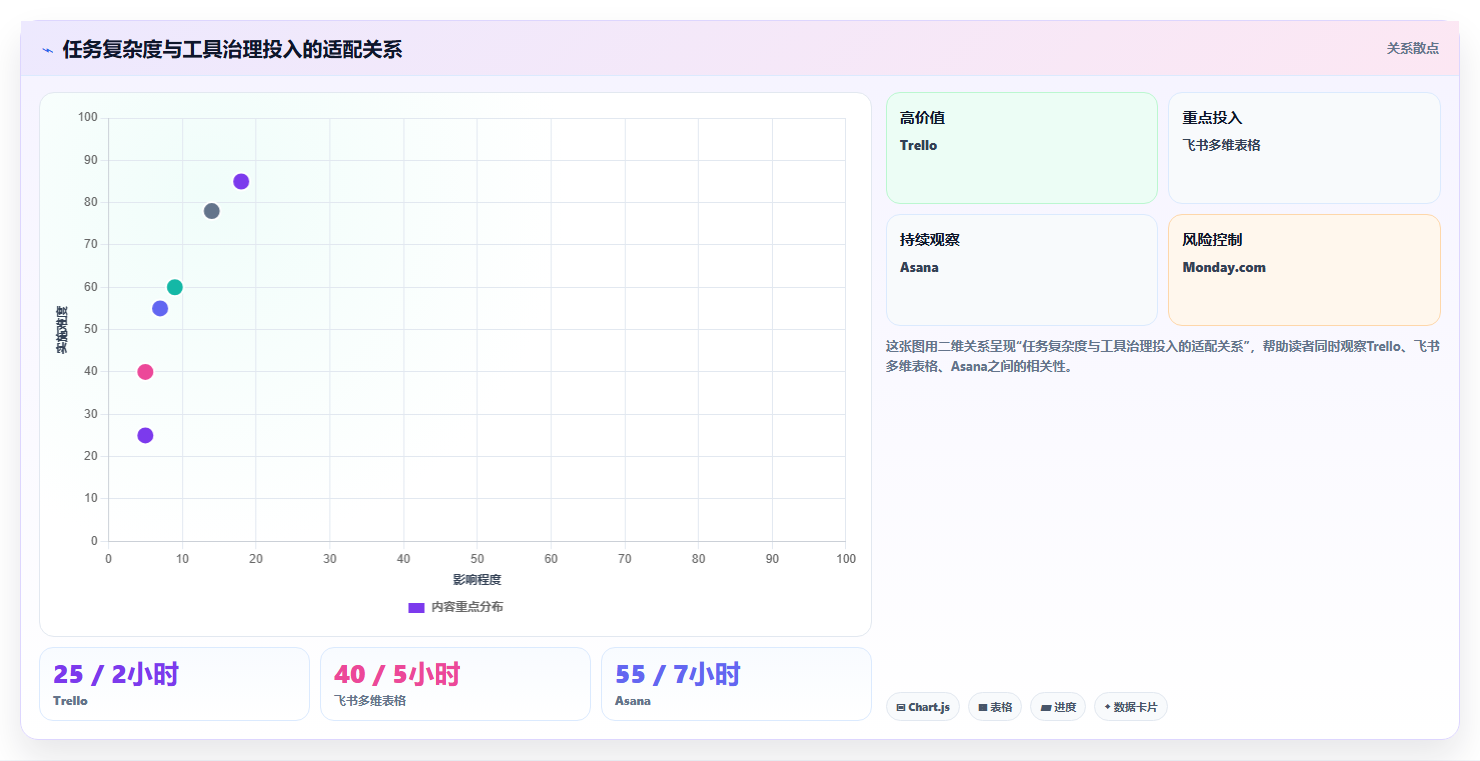
Task: Select the teal data point at value 60
Action: 175,287
